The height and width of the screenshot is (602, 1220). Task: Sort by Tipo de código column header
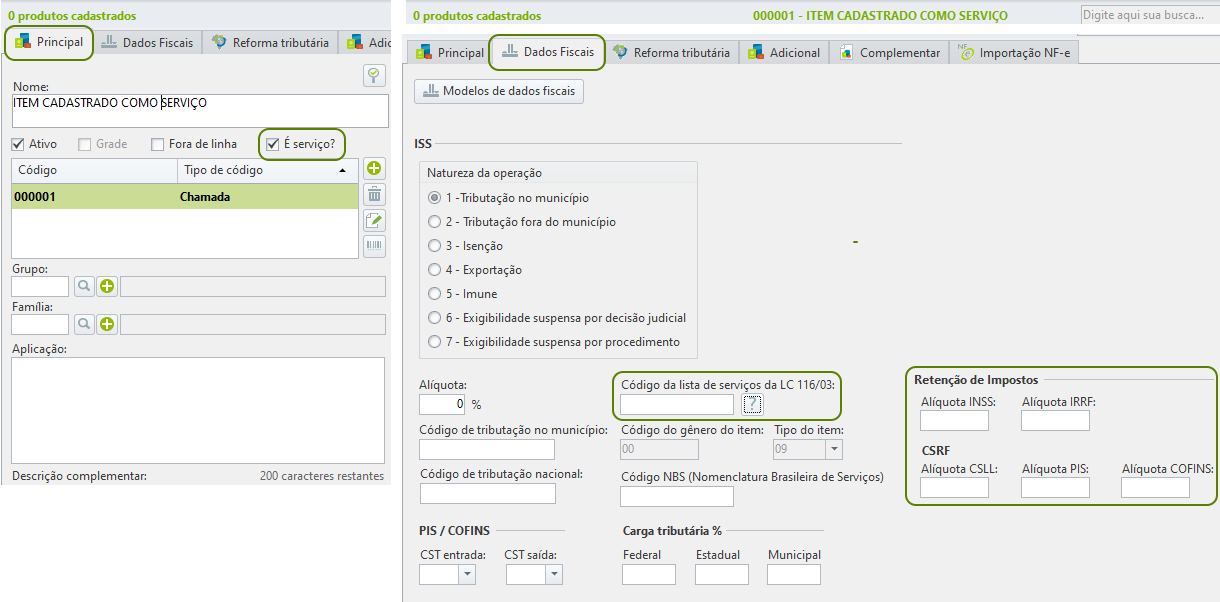(x=267, y=170)
